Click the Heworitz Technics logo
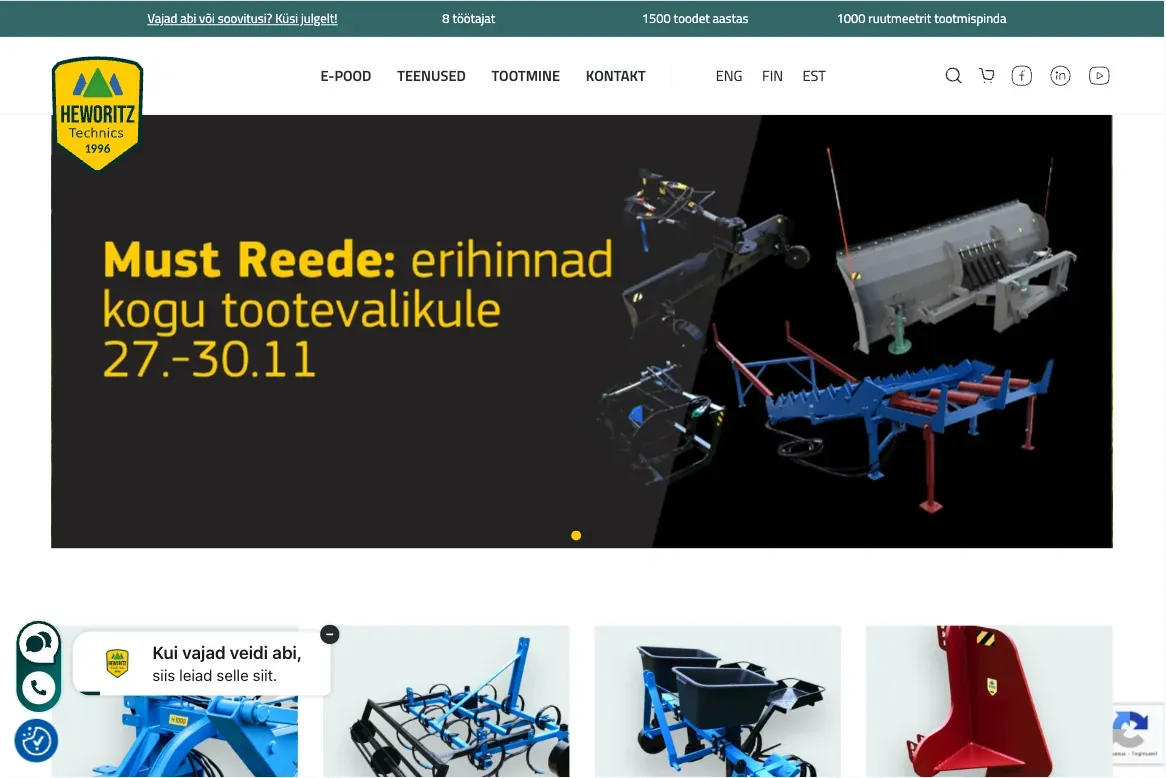 tap(97, 113)
